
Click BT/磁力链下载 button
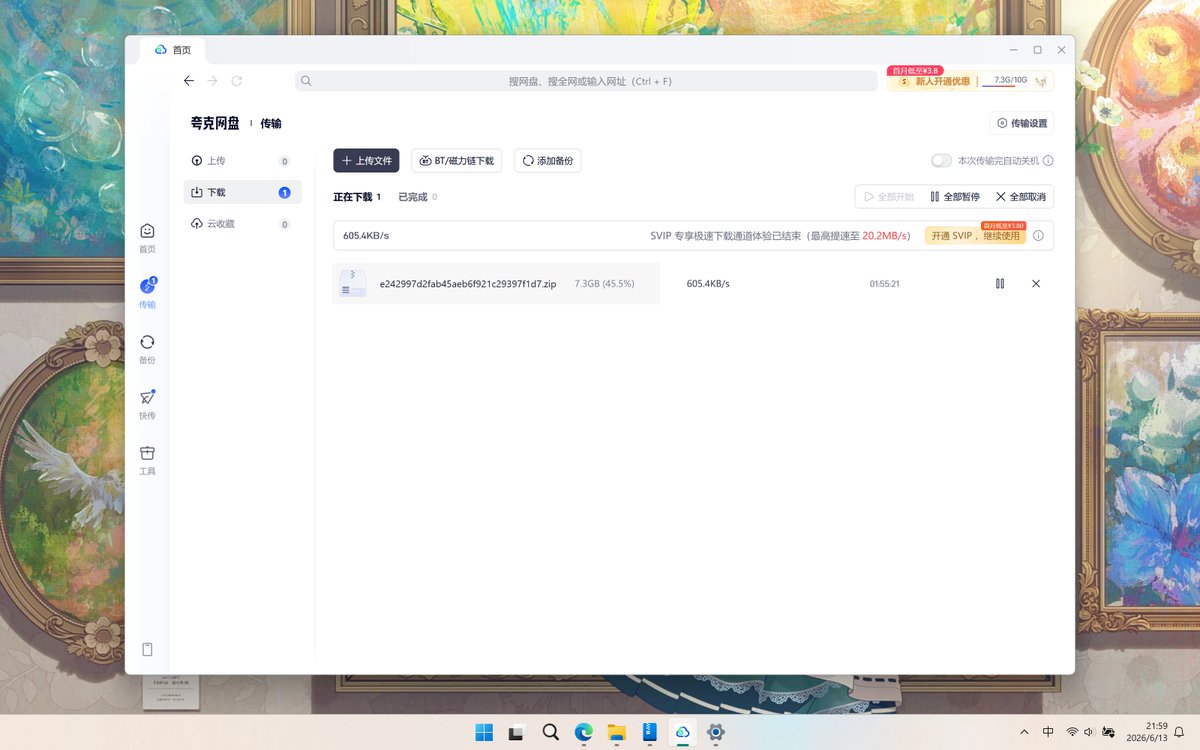click(457, 161)
